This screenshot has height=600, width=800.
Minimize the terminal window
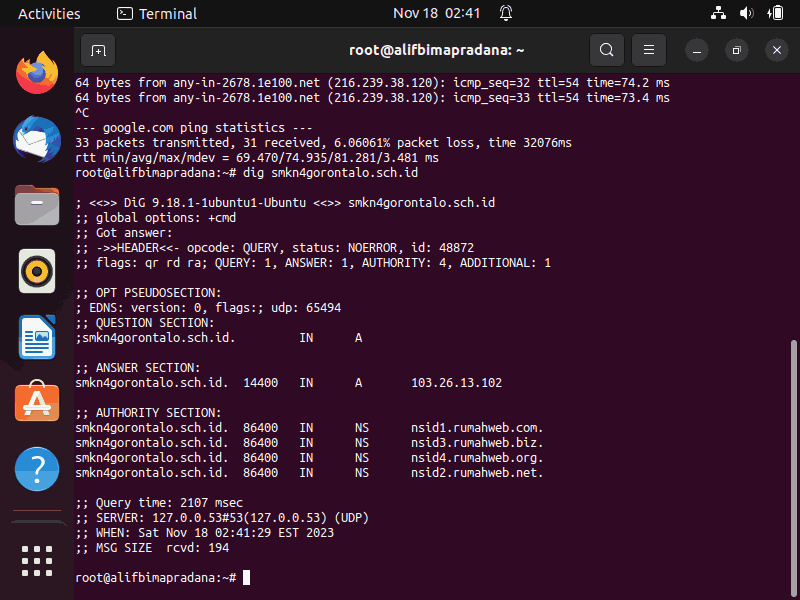click(697, 50)
